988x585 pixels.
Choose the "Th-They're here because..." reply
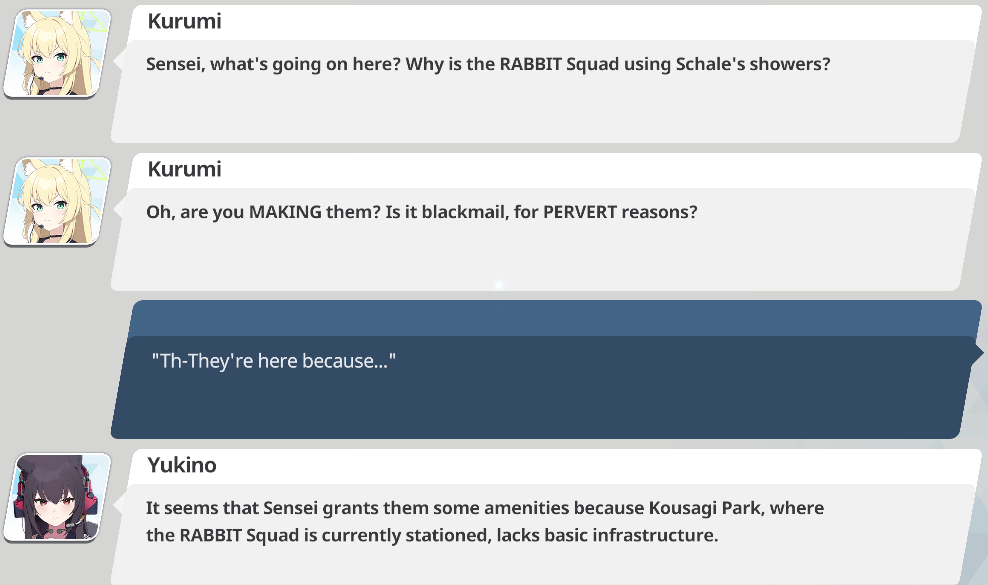(274, 361)
